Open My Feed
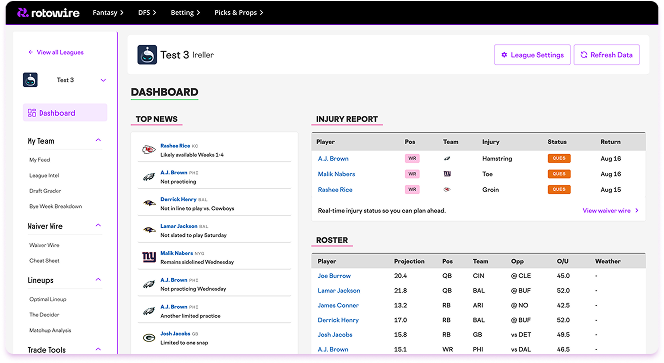 39,160
